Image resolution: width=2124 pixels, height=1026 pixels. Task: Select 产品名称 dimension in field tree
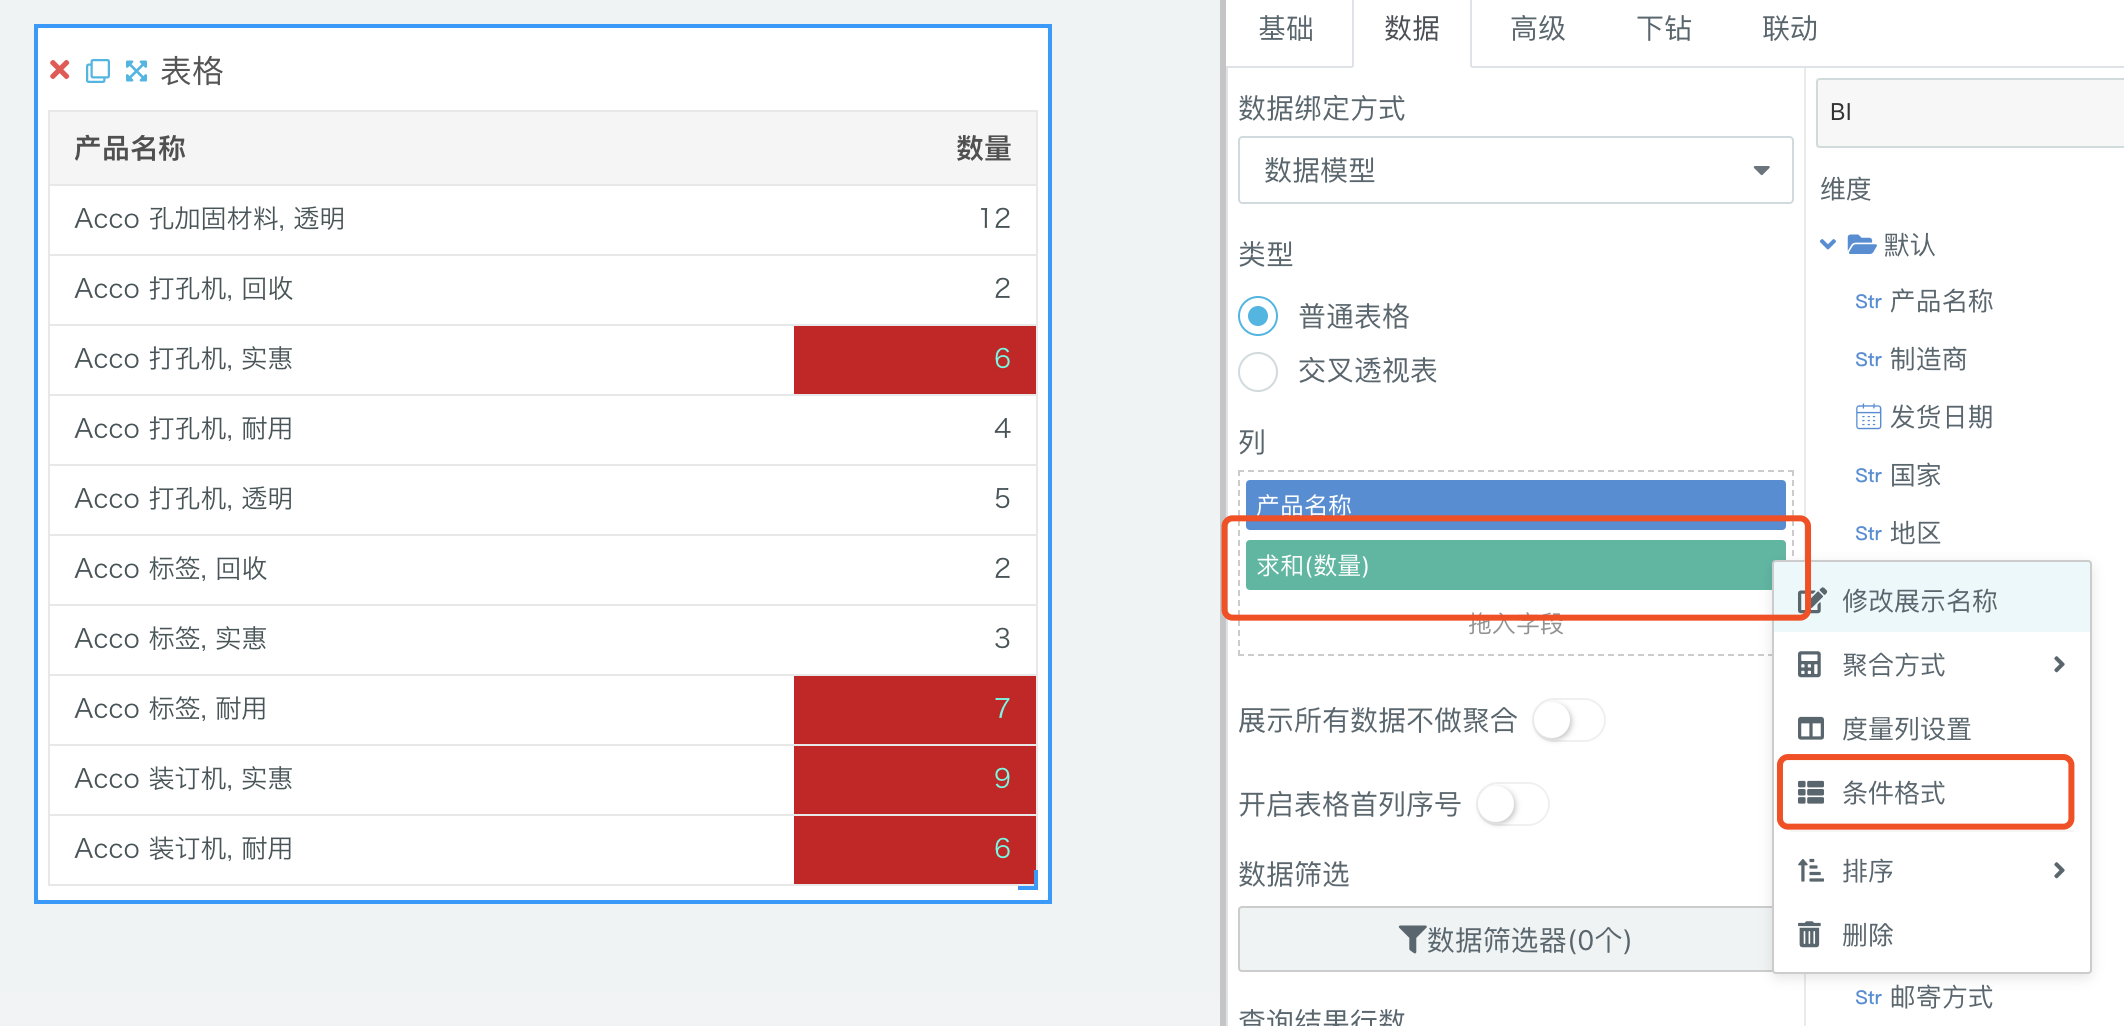pos(1941,302)
